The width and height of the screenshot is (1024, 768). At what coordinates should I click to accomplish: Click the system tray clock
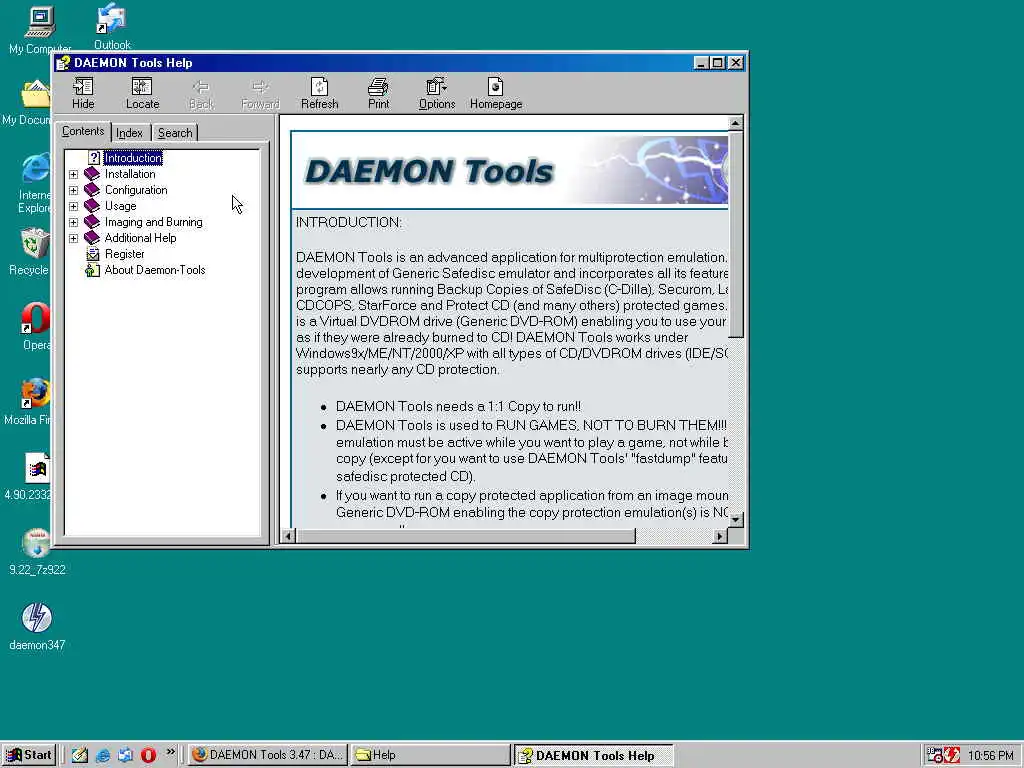pyautogui.click(x=991, y=756)
